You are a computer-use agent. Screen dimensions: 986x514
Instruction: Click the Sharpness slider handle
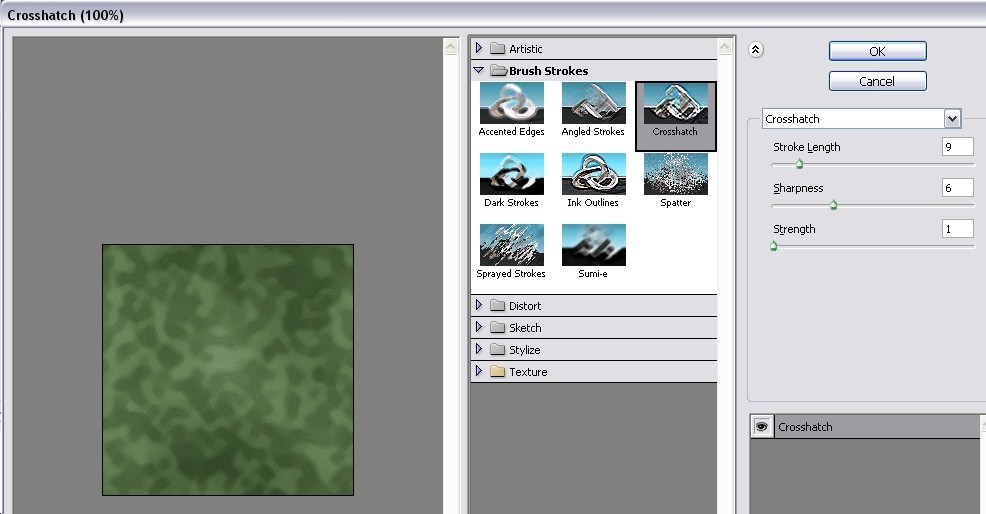tap(833, 205)
